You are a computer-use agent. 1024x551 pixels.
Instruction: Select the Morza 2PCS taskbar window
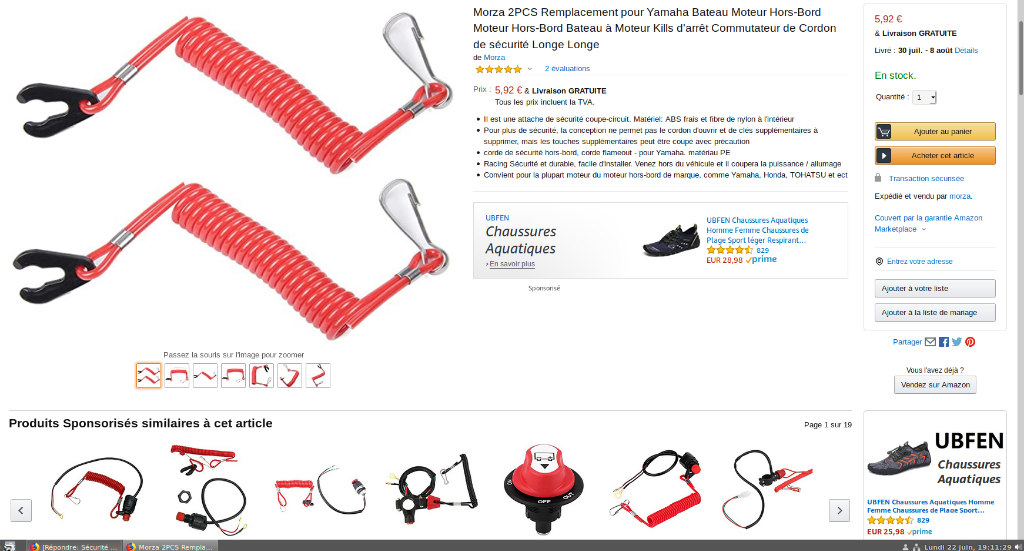[x=170, y=546]
